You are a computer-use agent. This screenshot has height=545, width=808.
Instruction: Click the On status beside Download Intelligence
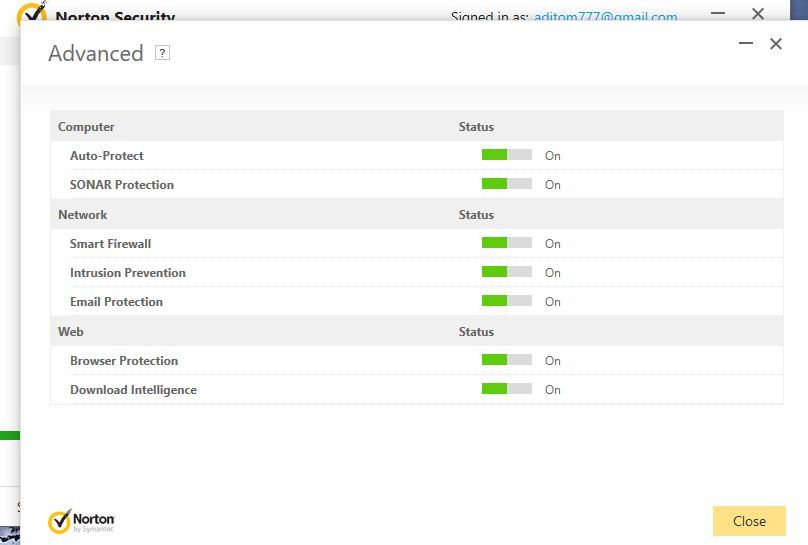pyautogui.click(x=552, y=389)
